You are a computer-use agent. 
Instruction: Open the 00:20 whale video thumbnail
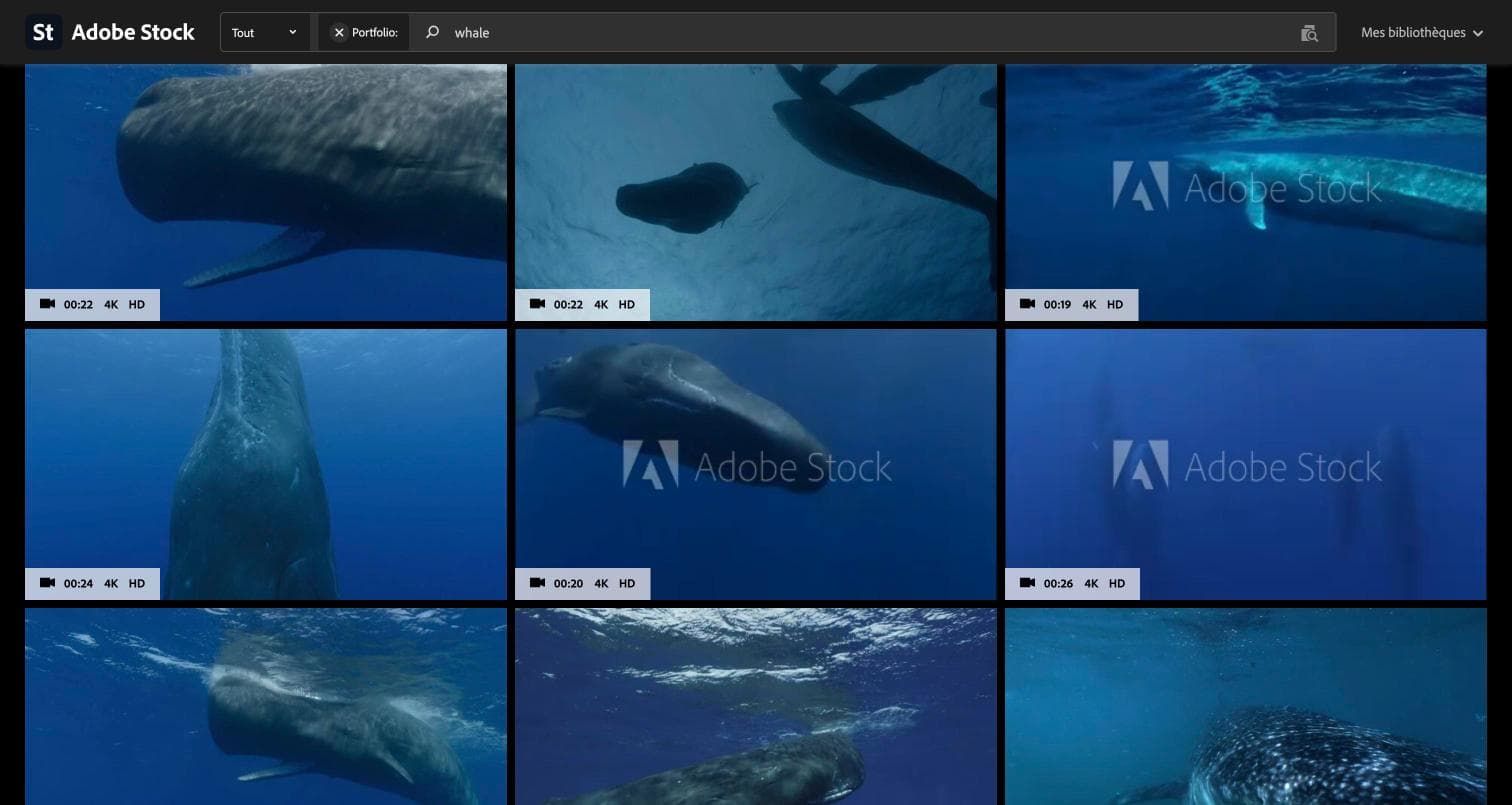point(756,465)
